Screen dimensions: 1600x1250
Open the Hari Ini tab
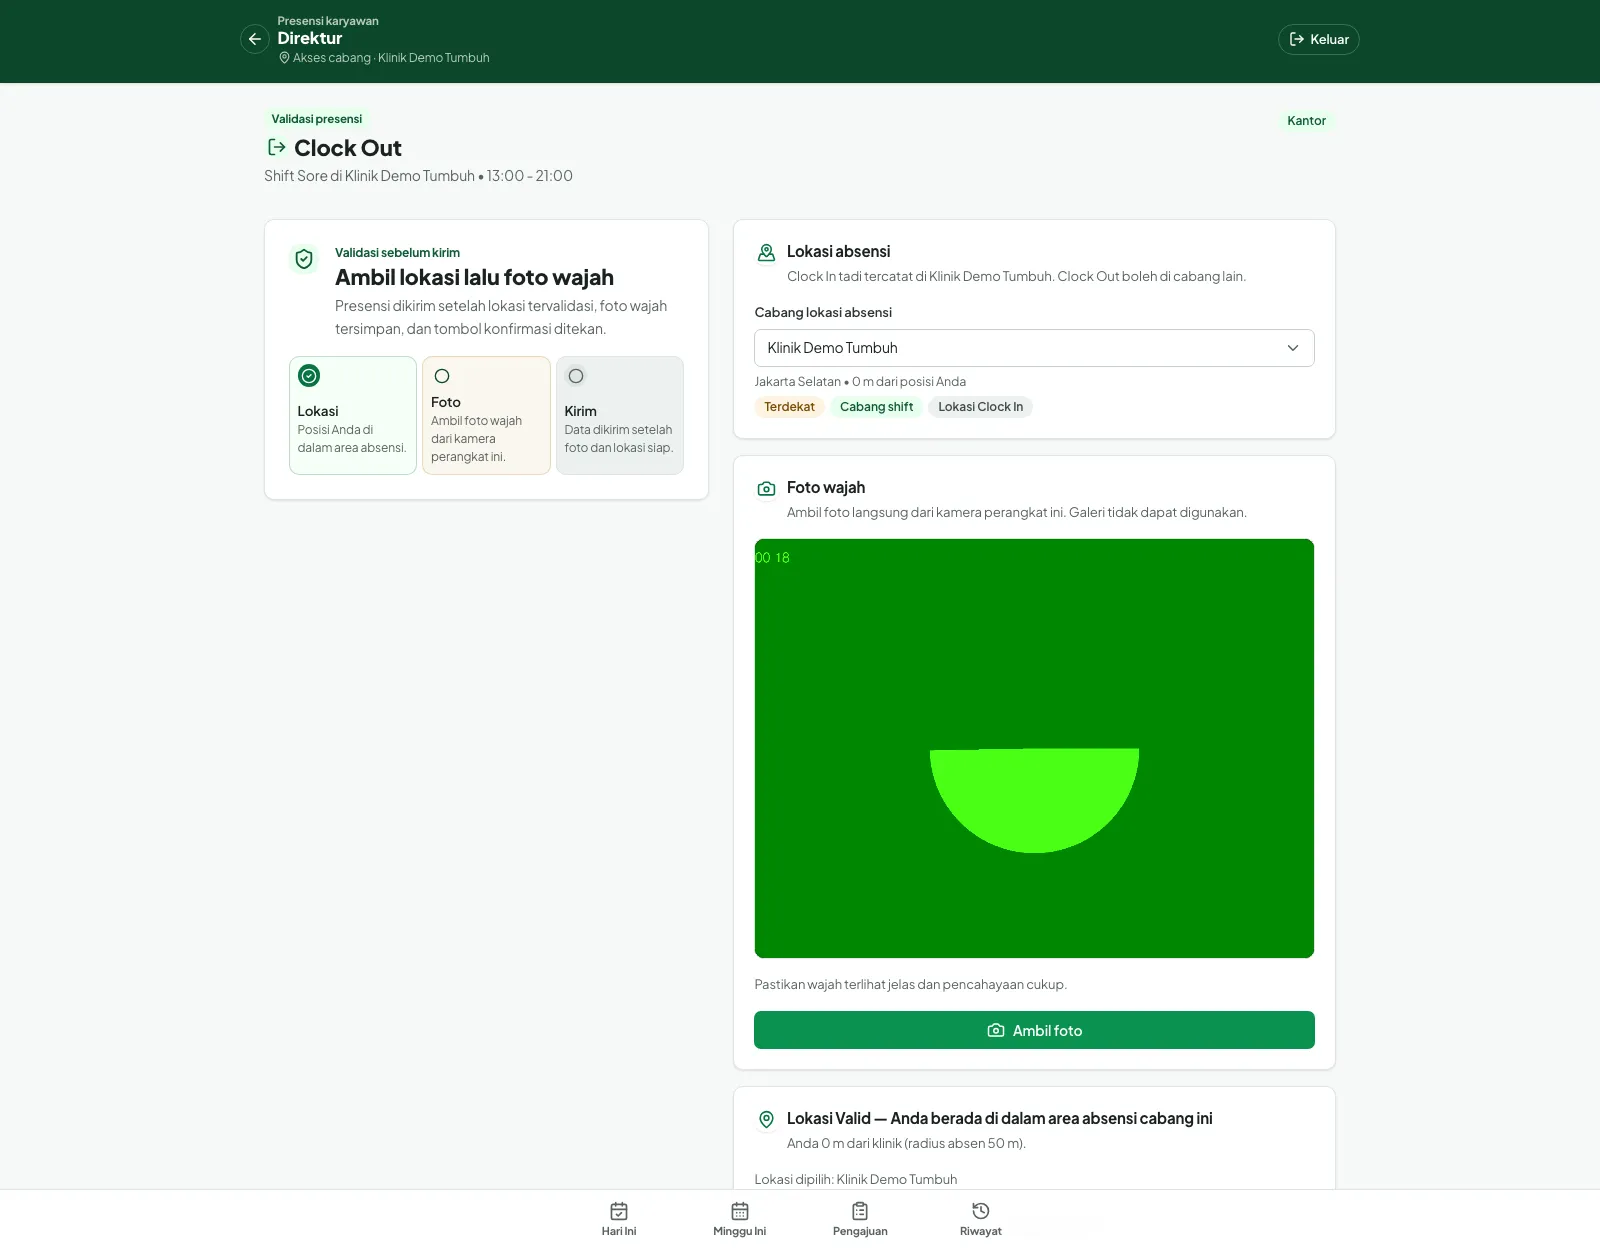click(619, 1219)
